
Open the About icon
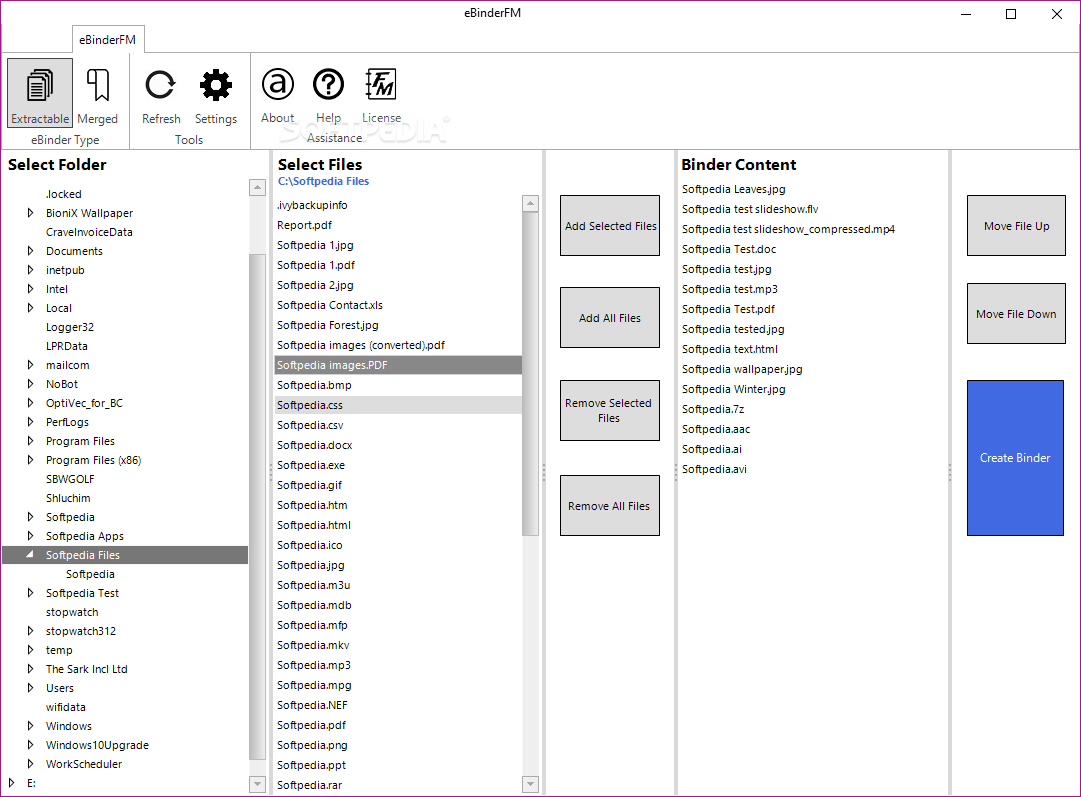click(x=278, y=84)
